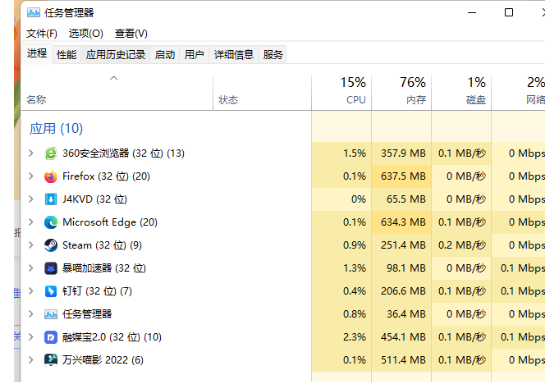Expand the 融媒宝2.0 process group
Image resolution: width=548 pixels, height=382 pixels.
[x=31, y=337]
